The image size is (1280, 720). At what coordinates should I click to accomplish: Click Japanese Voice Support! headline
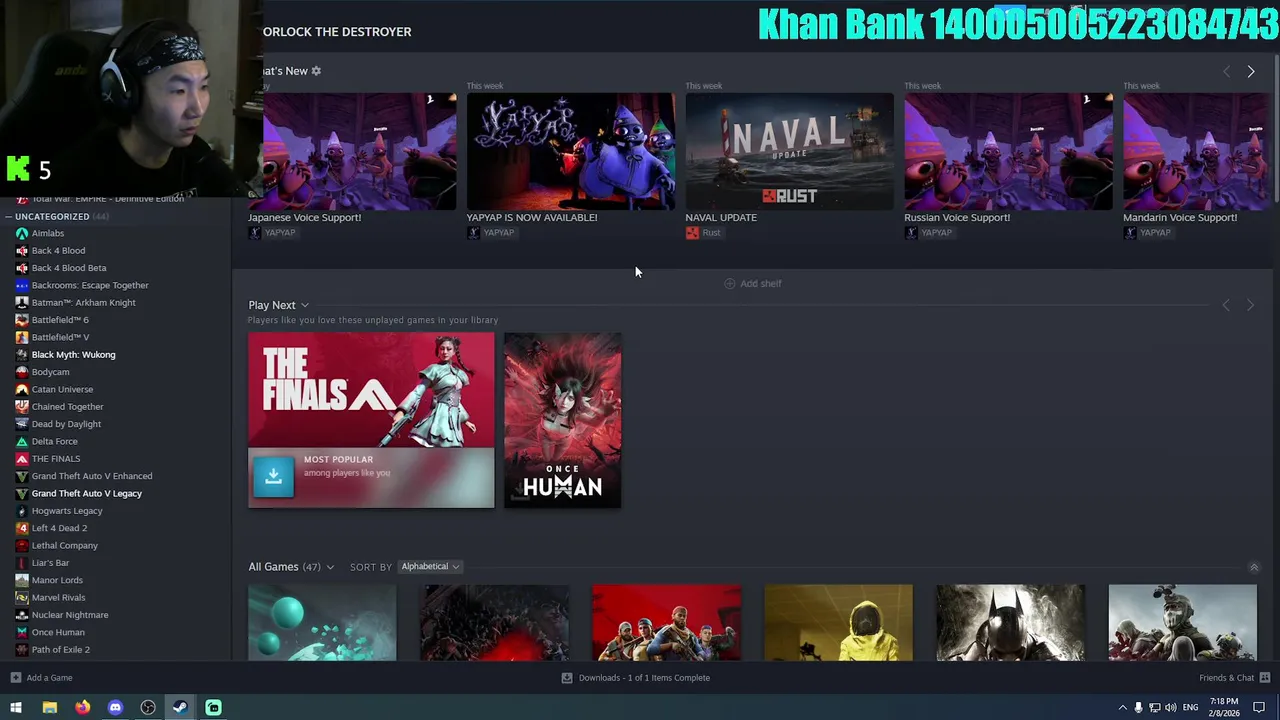[x=304, y=217]
